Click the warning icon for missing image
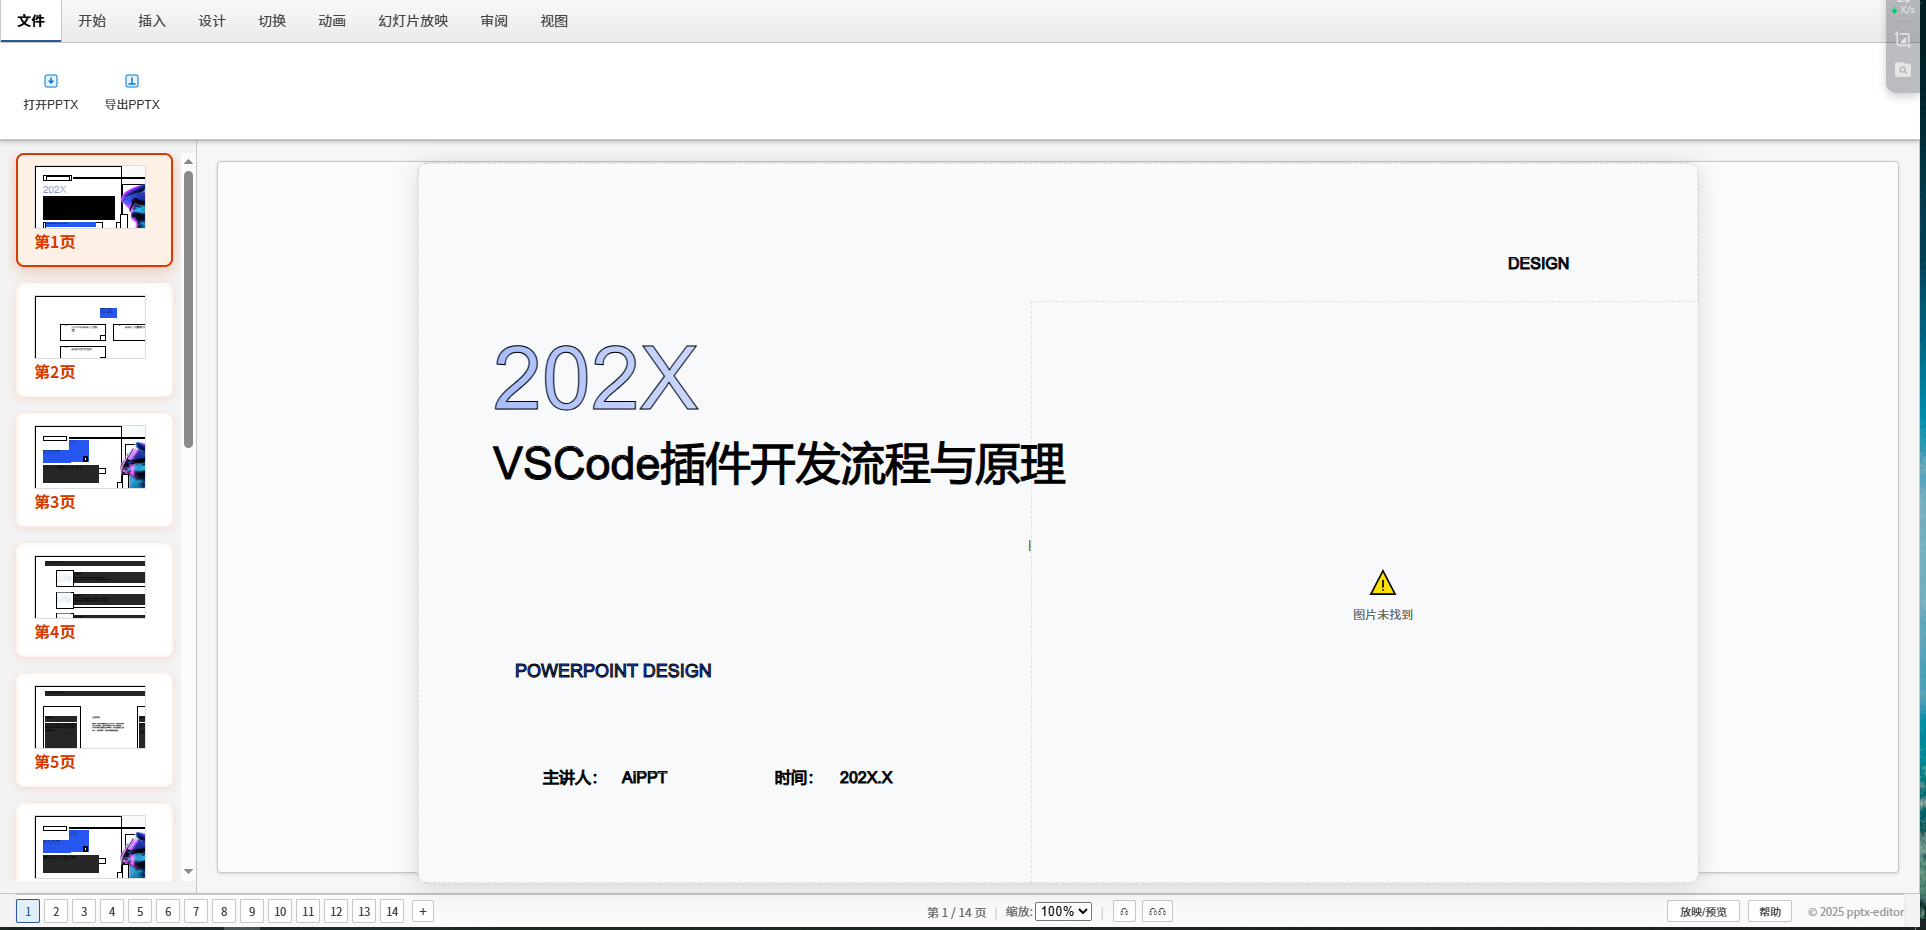Image resolution: width=1926 pixels, height=930 pixels. (x=1383, y=583)
